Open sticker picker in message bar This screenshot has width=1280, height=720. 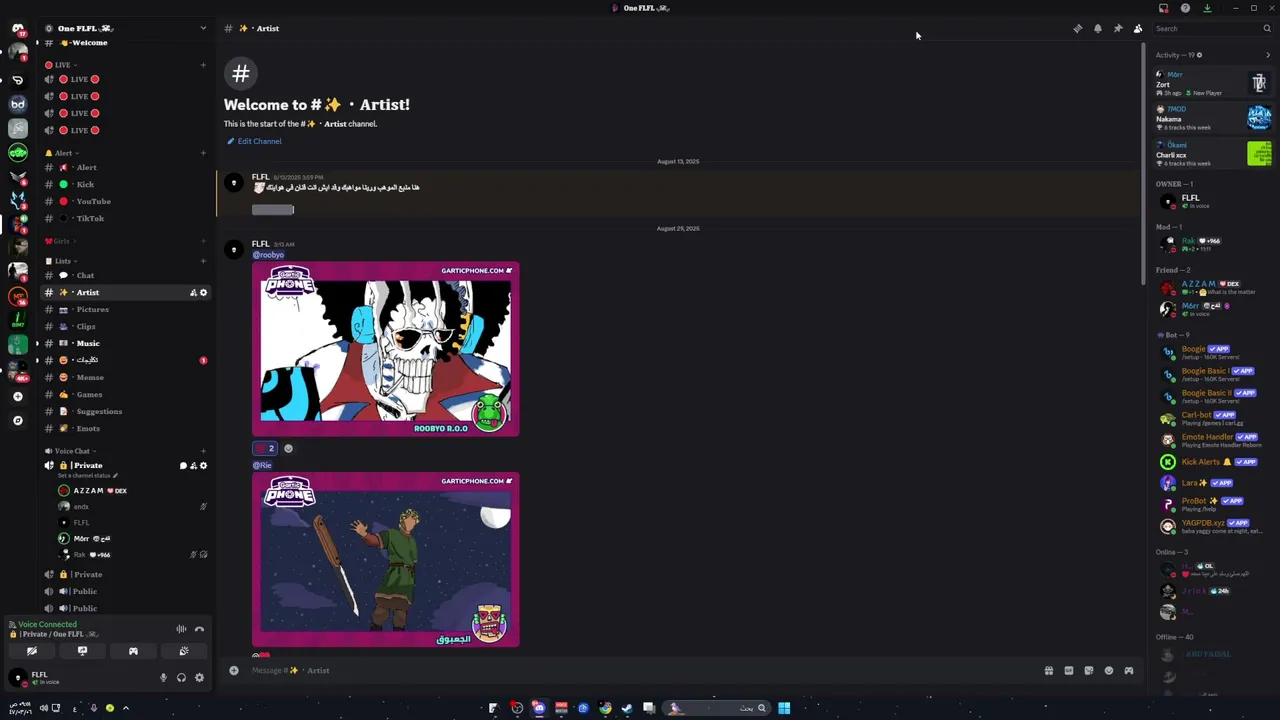(1089, 671)
